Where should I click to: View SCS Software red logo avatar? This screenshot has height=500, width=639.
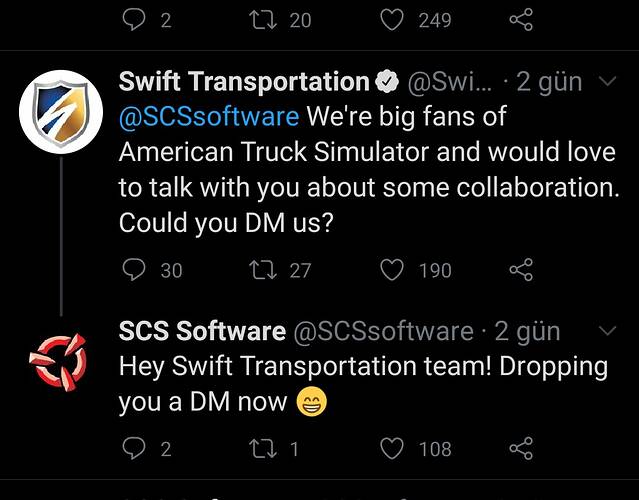[x=58, y=362]
